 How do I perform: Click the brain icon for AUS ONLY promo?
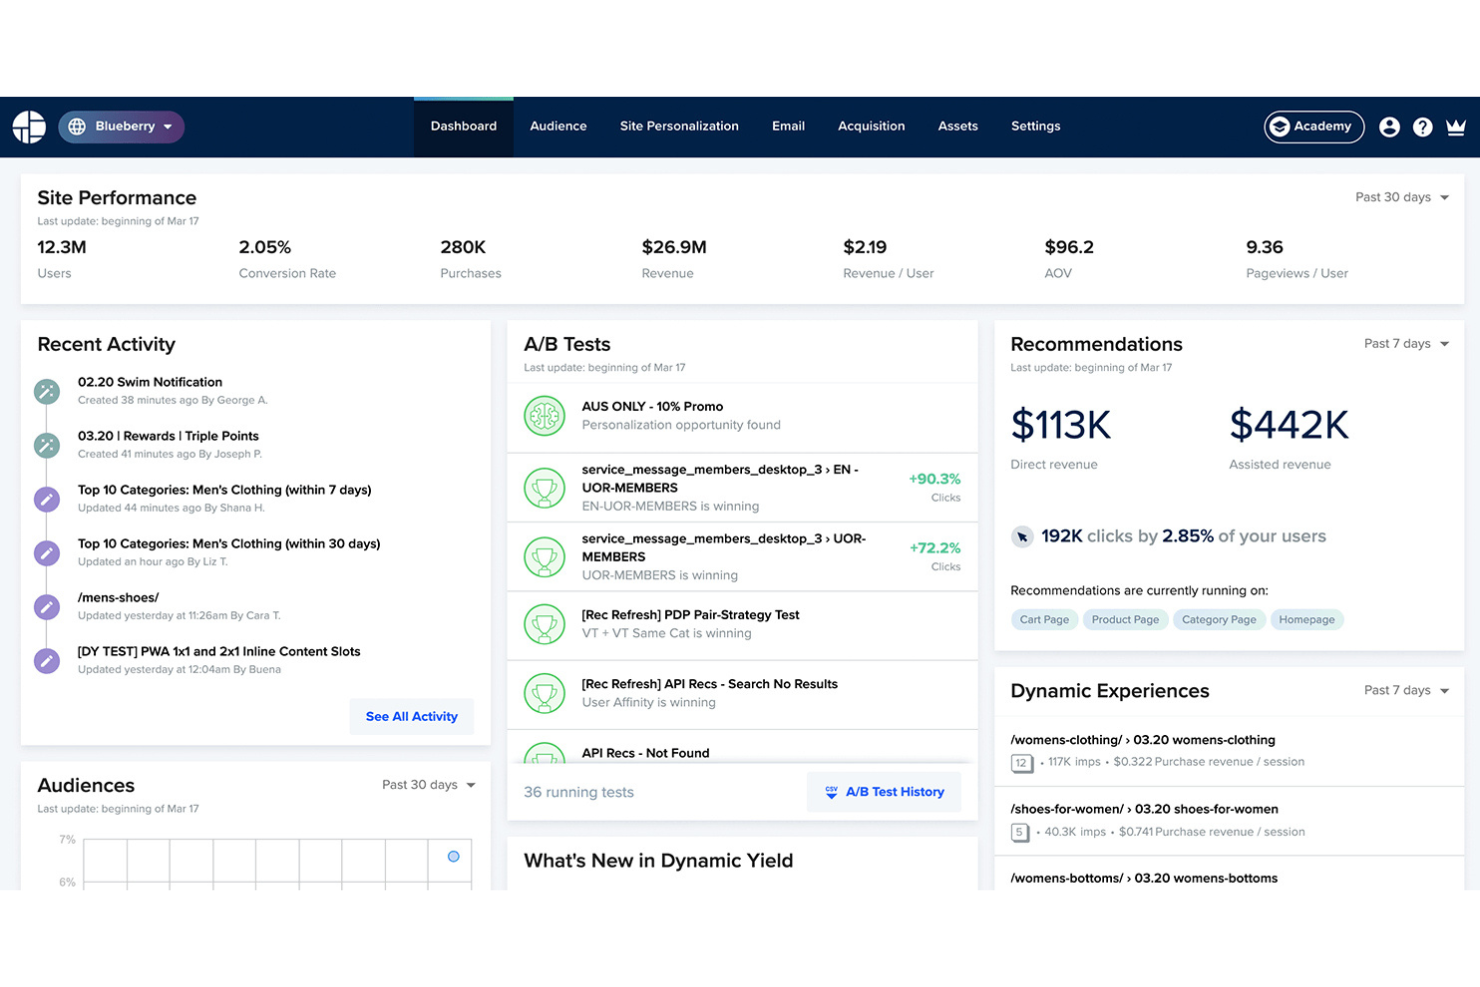coord(544,416)
